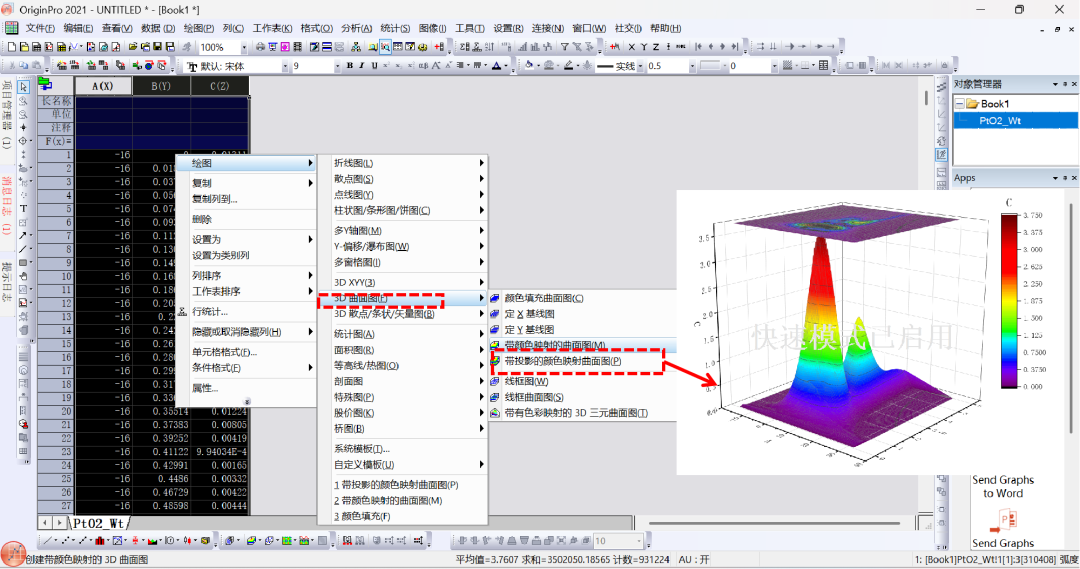
Task: Click the line color pencil icon
Action: pos(568,65)
